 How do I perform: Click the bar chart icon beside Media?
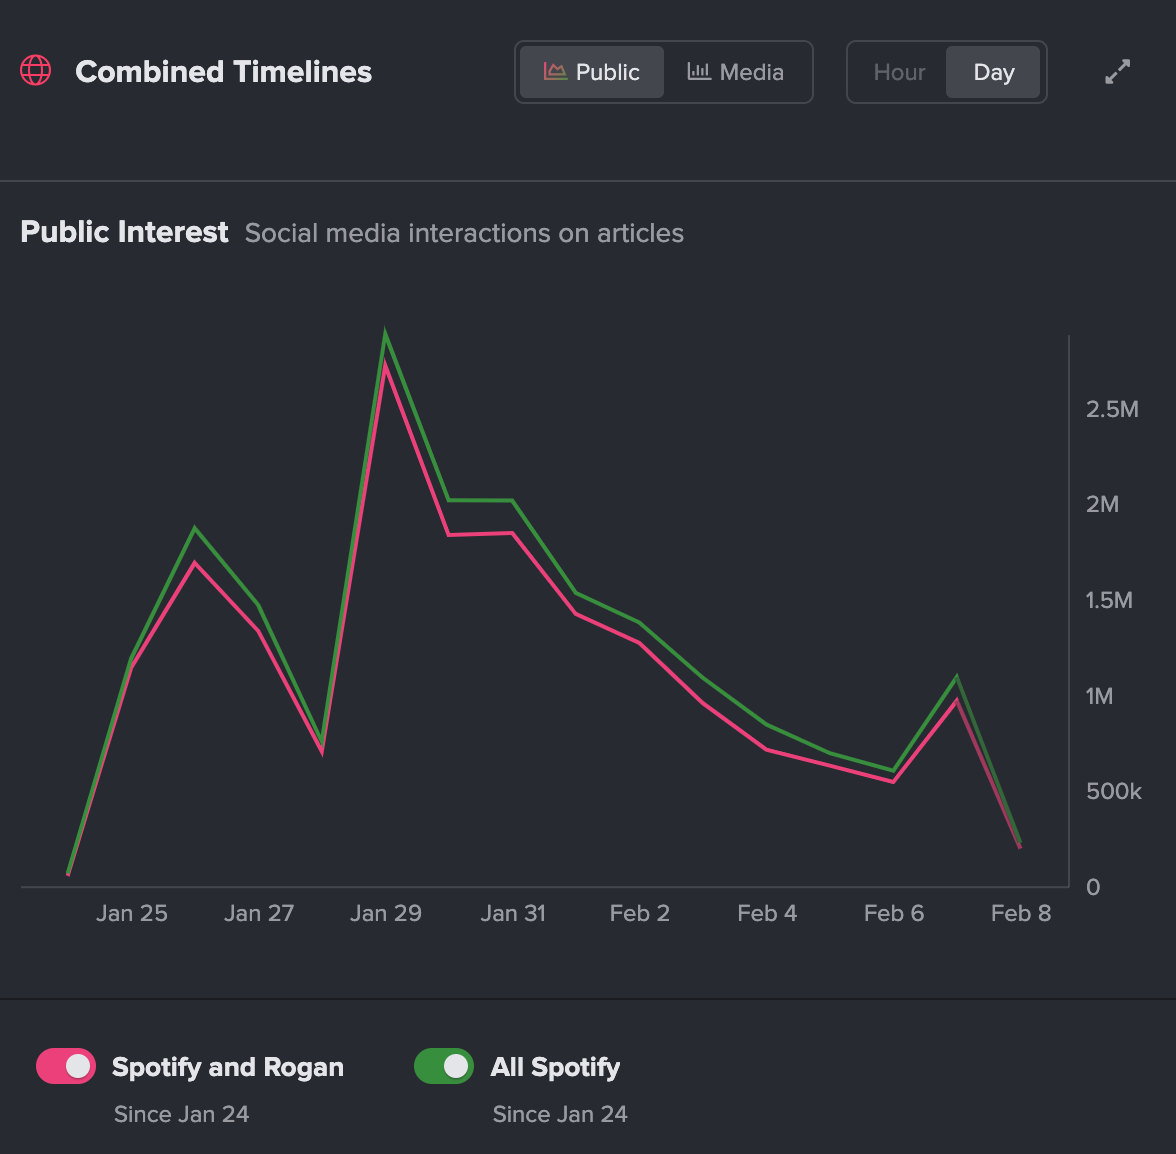click(x=698, y=71)
